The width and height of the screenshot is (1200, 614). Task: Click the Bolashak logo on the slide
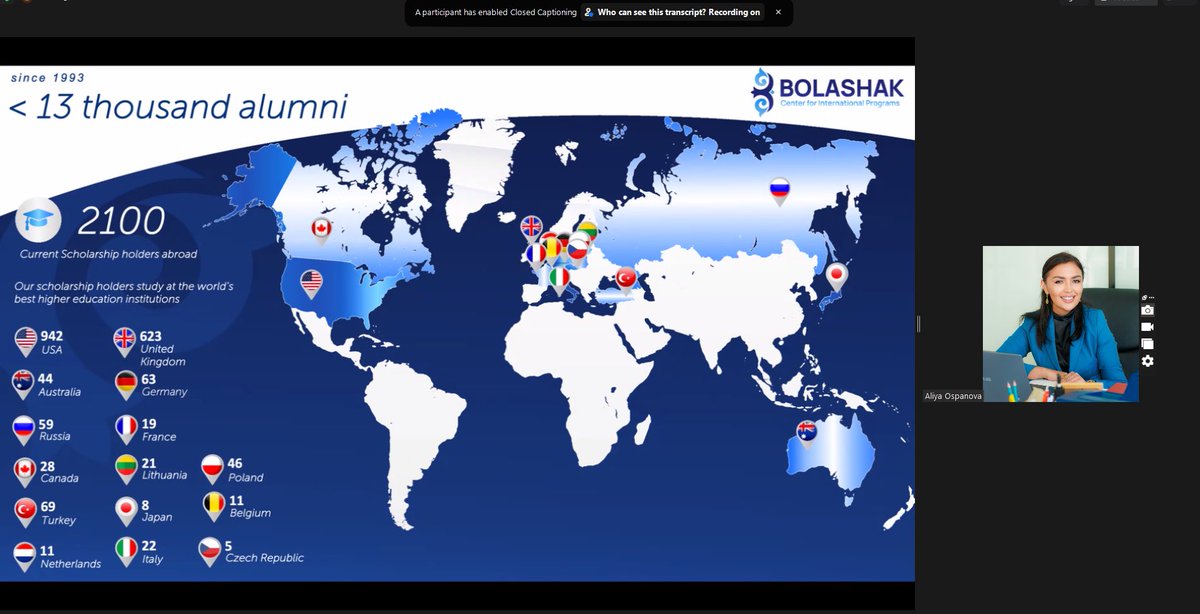pos(827,91)
